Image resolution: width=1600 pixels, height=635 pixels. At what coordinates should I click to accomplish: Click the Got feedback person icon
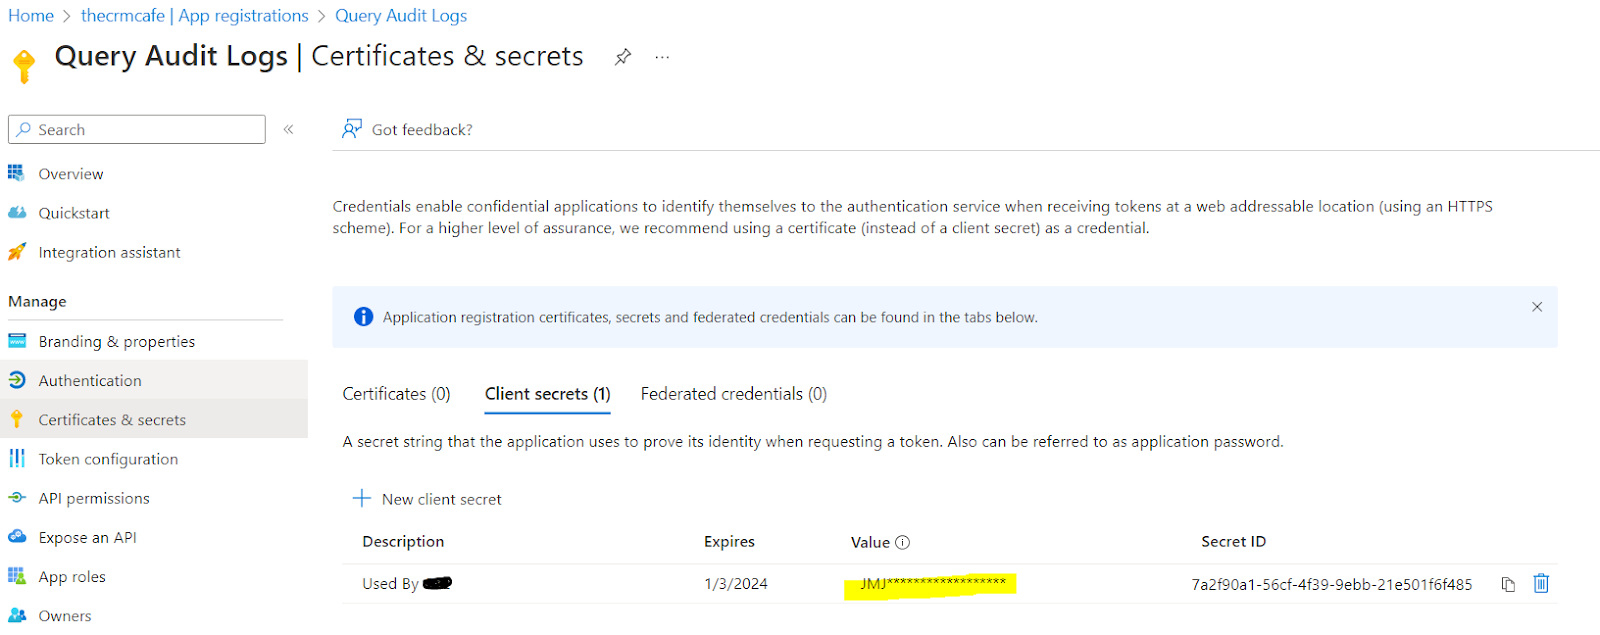(352, 129)
